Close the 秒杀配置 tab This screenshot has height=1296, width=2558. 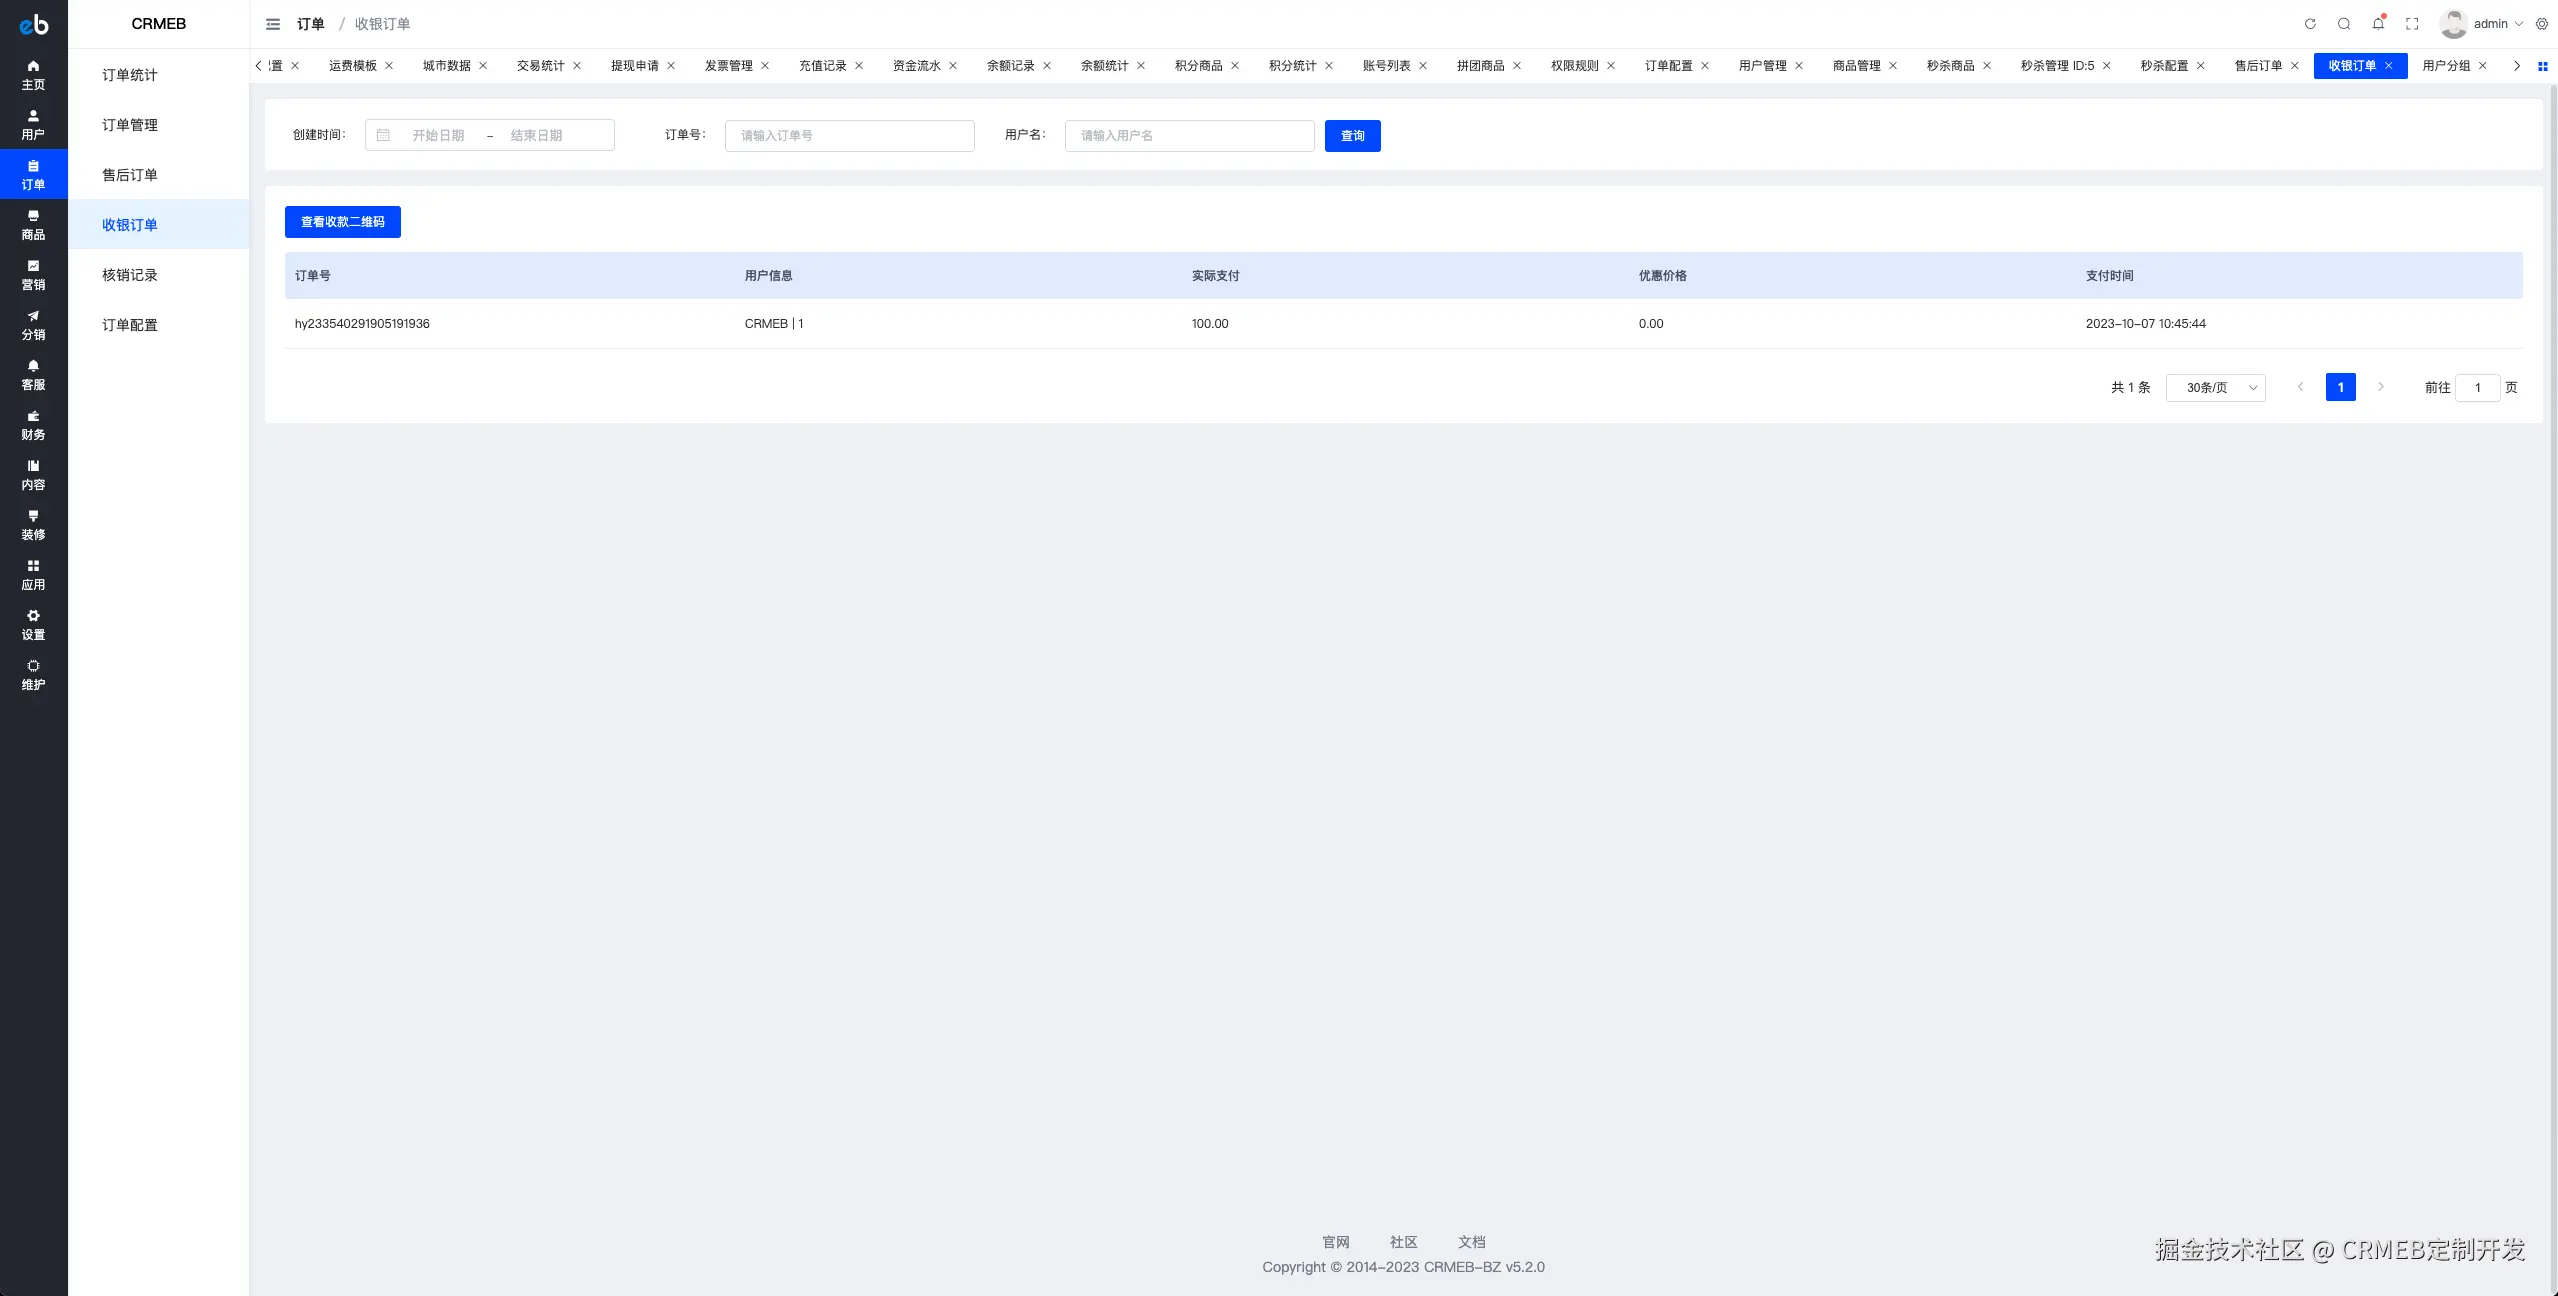pyautogui.click(x=2201, y=66)
